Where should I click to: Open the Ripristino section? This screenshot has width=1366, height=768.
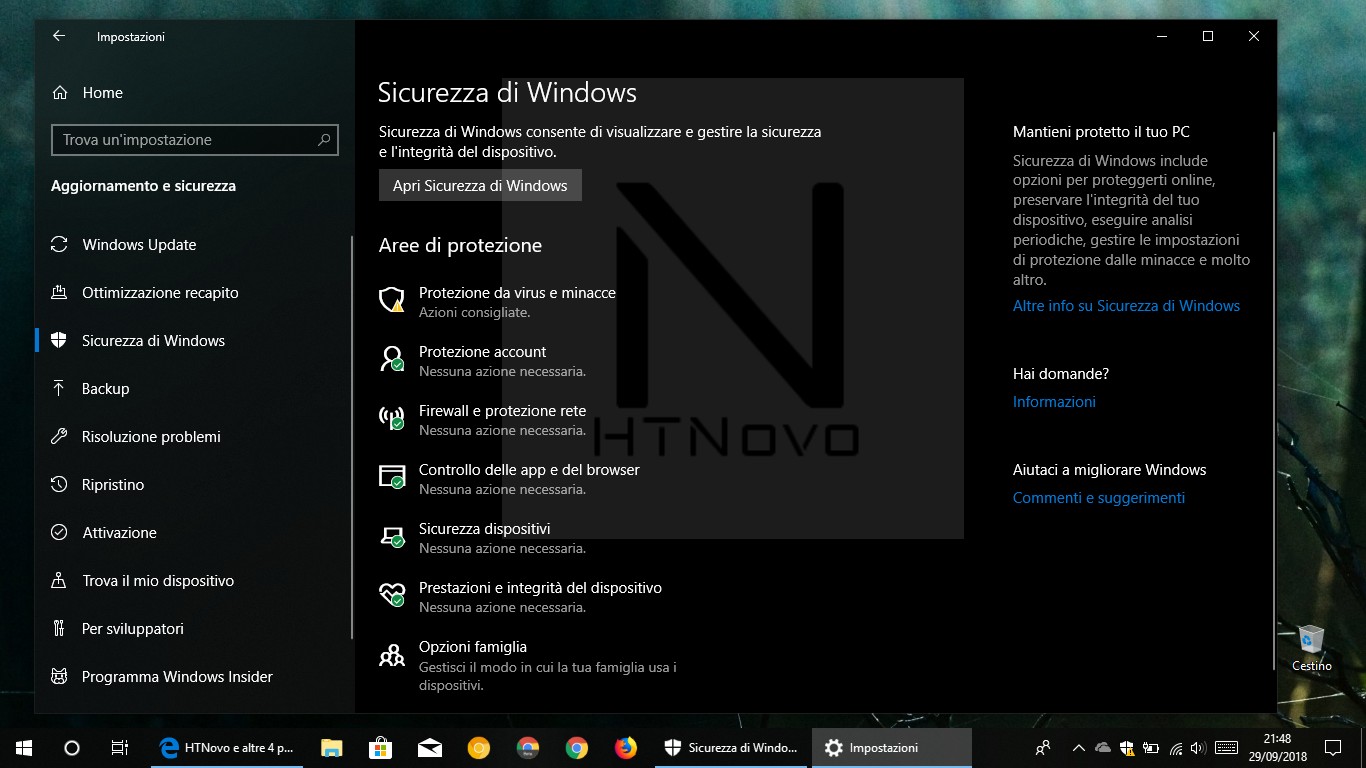tap(98, 485)
